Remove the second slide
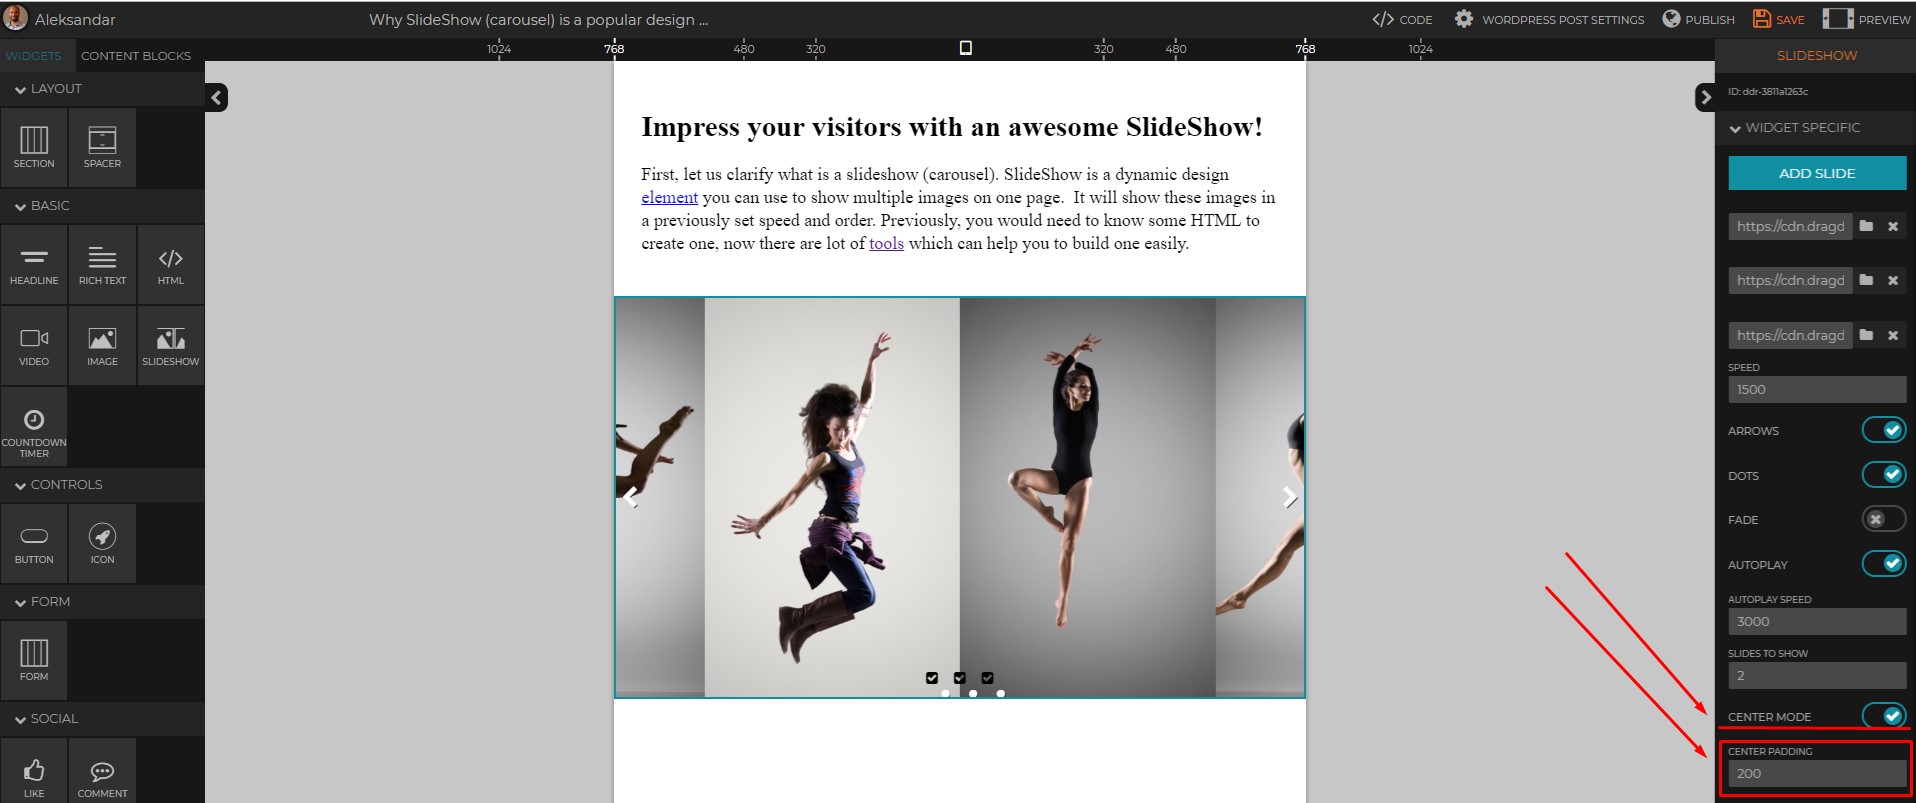Viewport: 1916px width, 803px height. 1893,280
